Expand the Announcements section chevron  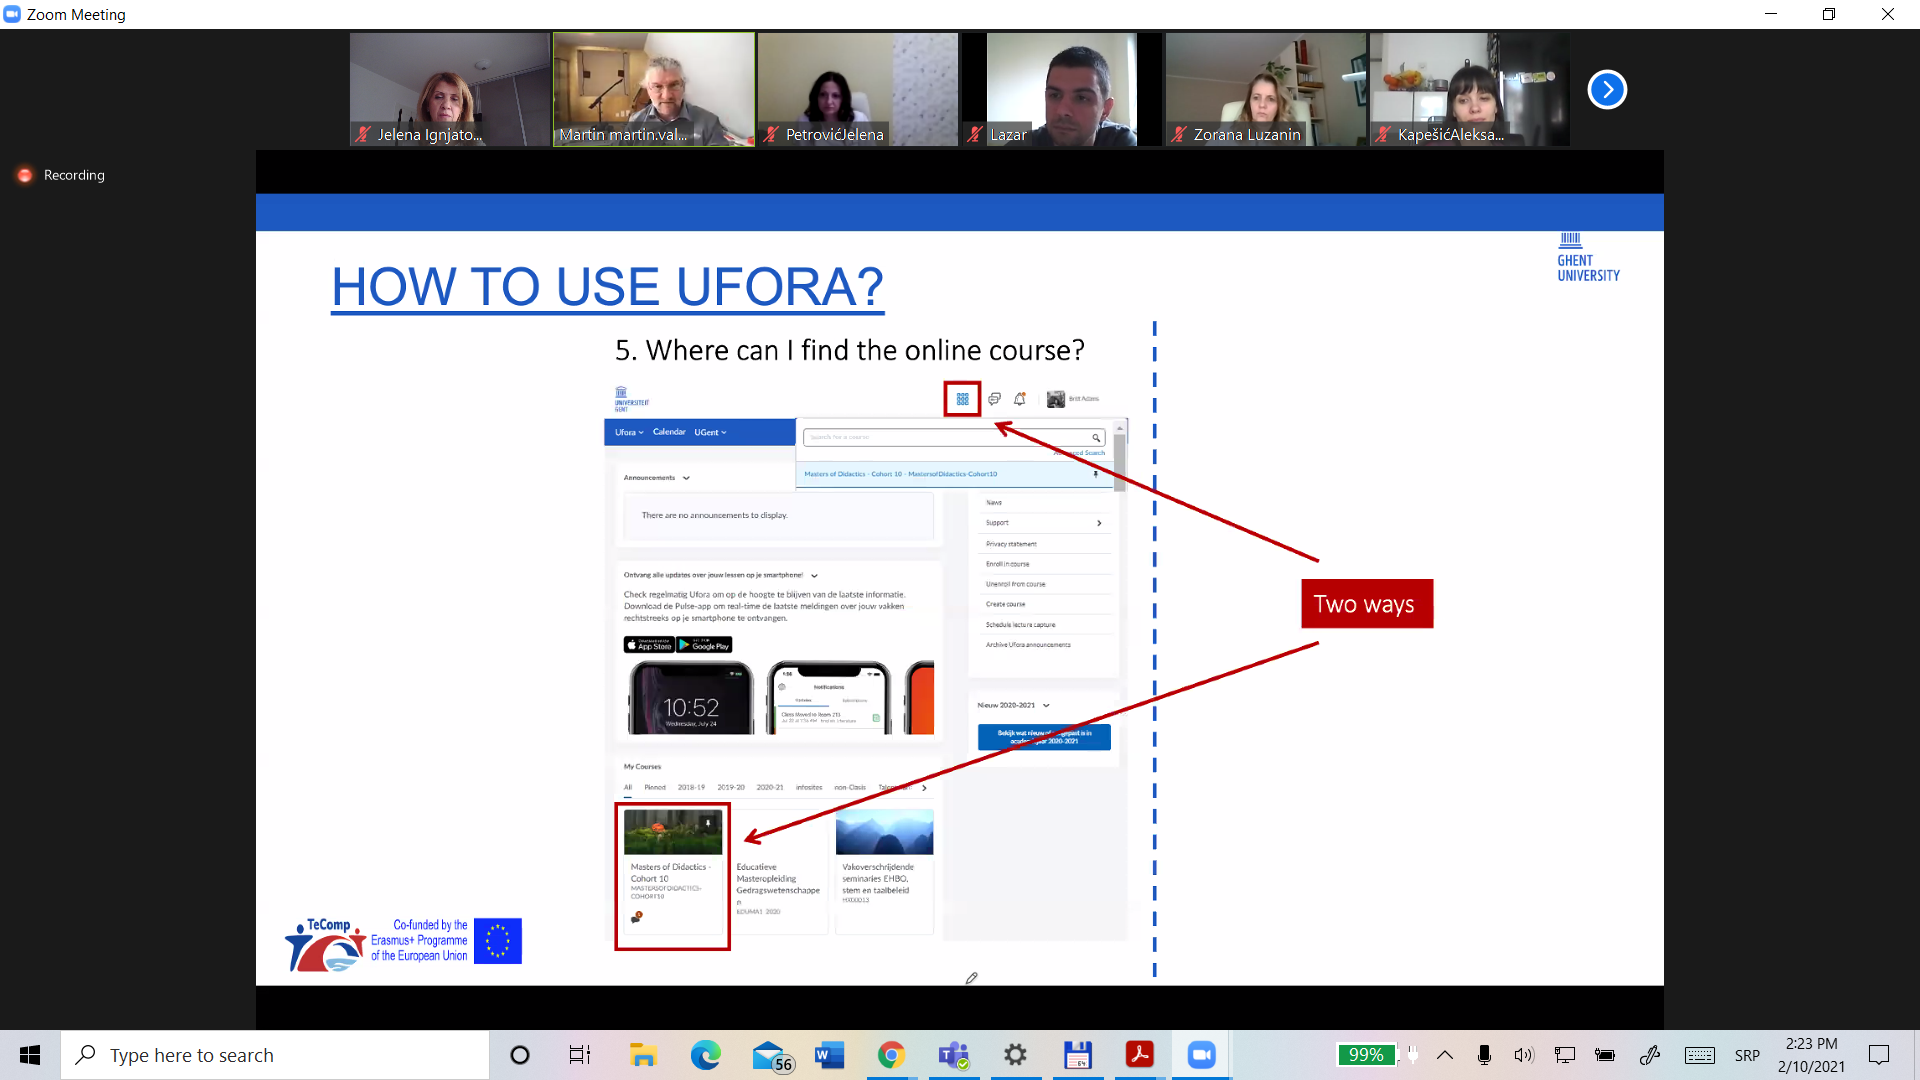(x=686, y=478)
